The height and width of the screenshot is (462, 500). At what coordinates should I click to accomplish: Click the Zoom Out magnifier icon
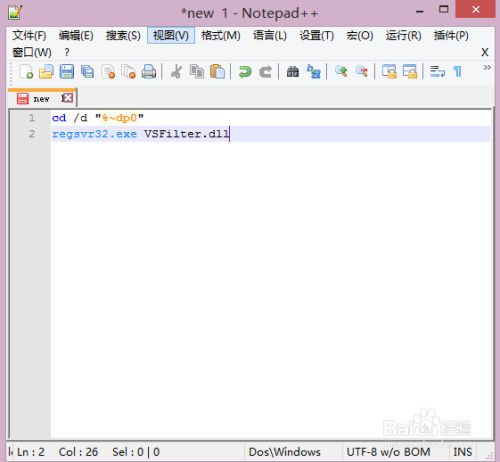[362, 72]
